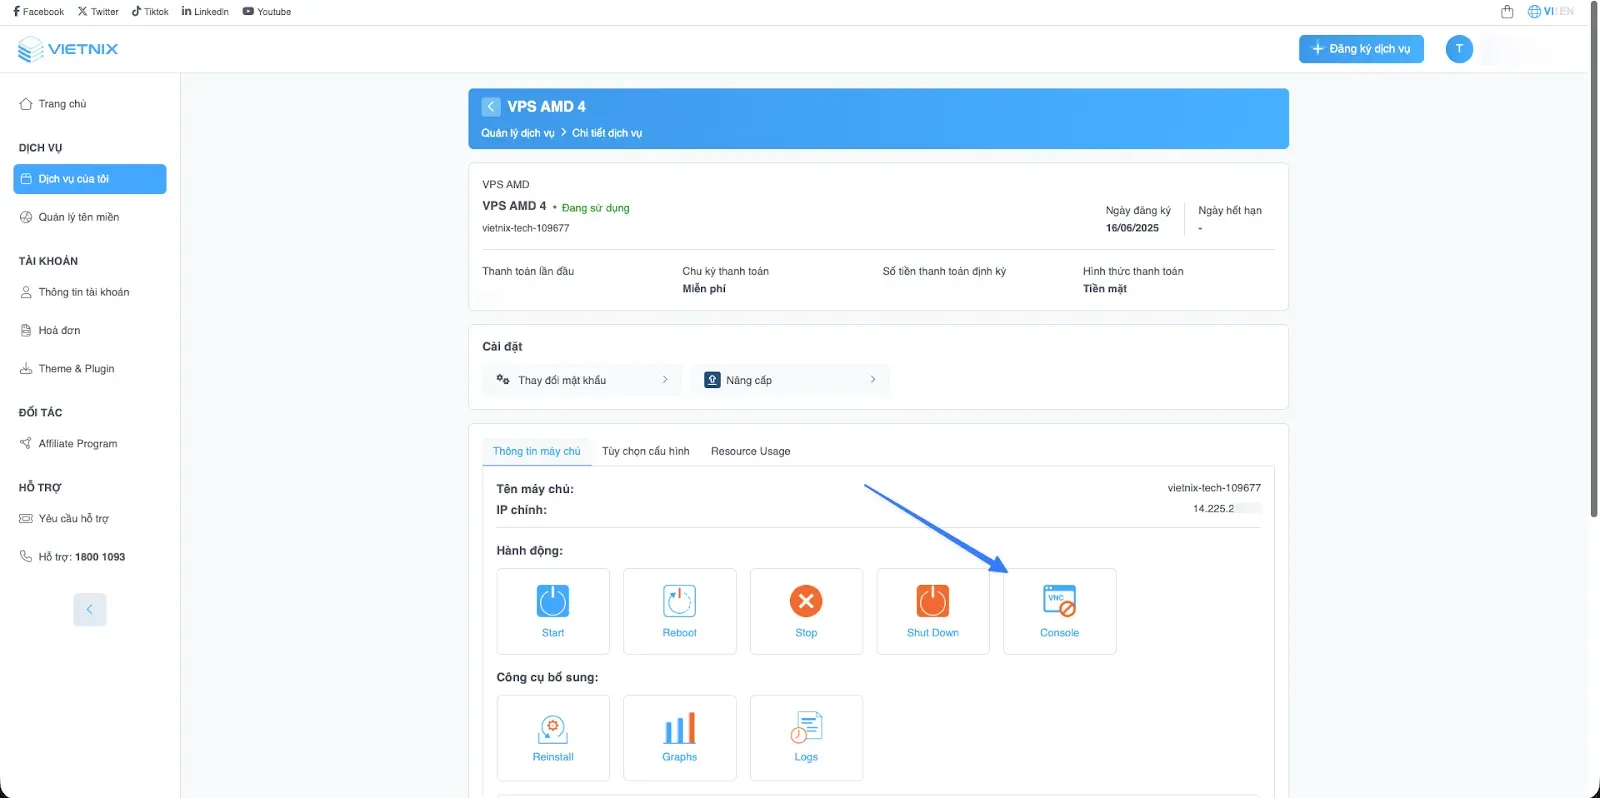Expand Thay đổi mật khẩu option
Screen dimensions: 1600x798
tap(582, 380)
